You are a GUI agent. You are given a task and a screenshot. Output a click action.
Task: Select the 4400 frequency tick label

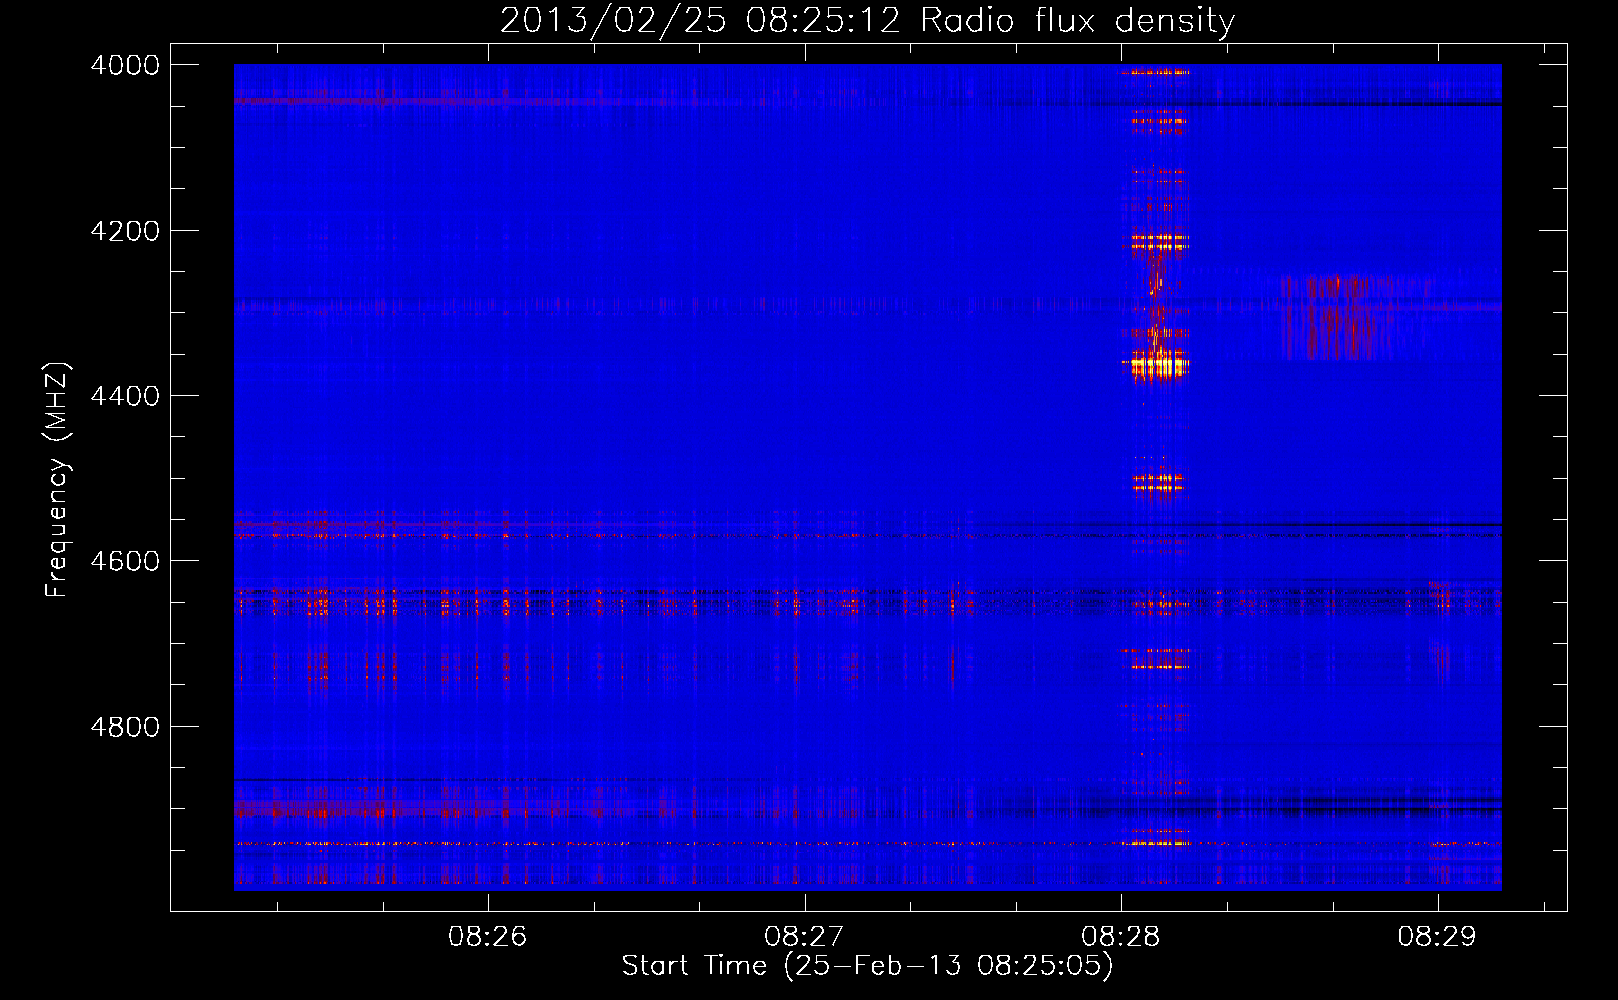pos(125,396)
